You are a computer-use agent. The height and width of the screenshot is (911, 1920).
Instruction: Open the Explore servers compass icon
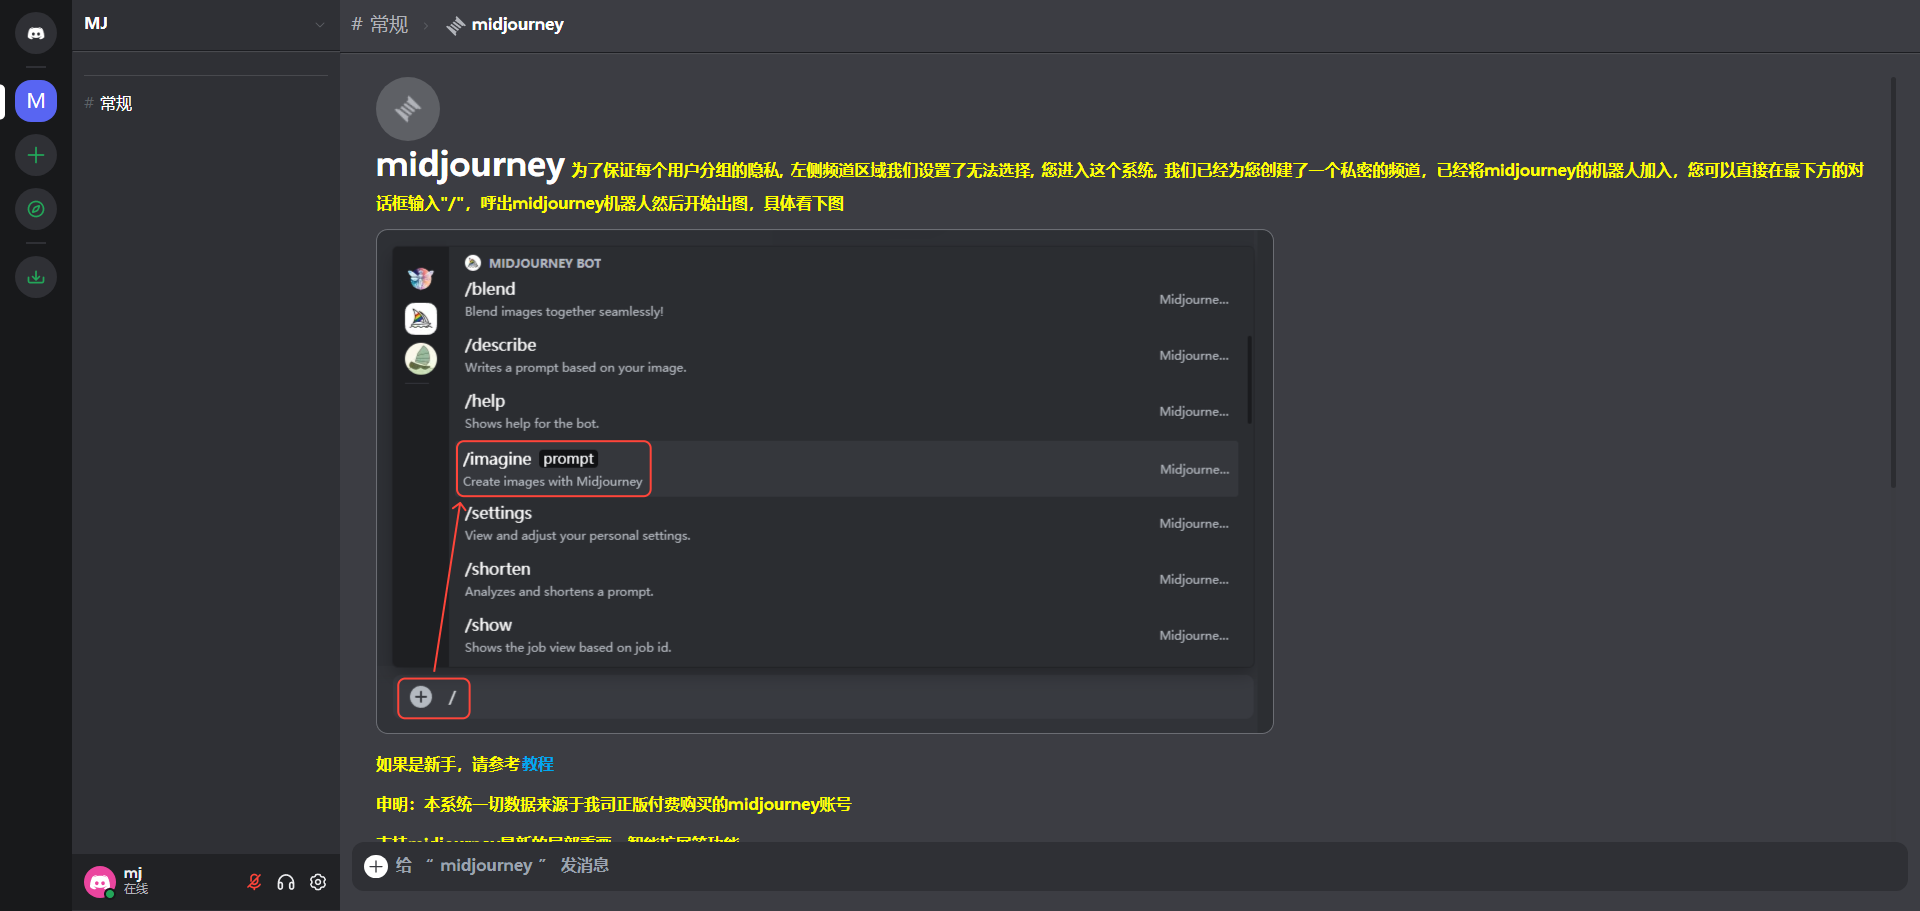pyautogui.click(x=36, y=209)
